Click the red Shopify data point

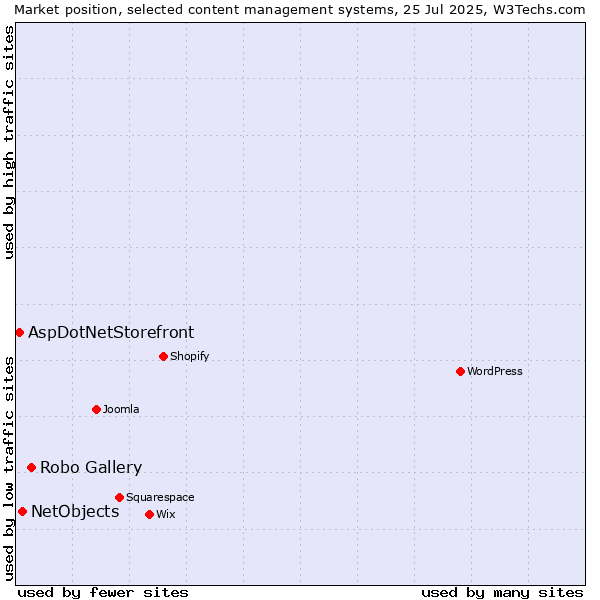(x=163, y=357)
